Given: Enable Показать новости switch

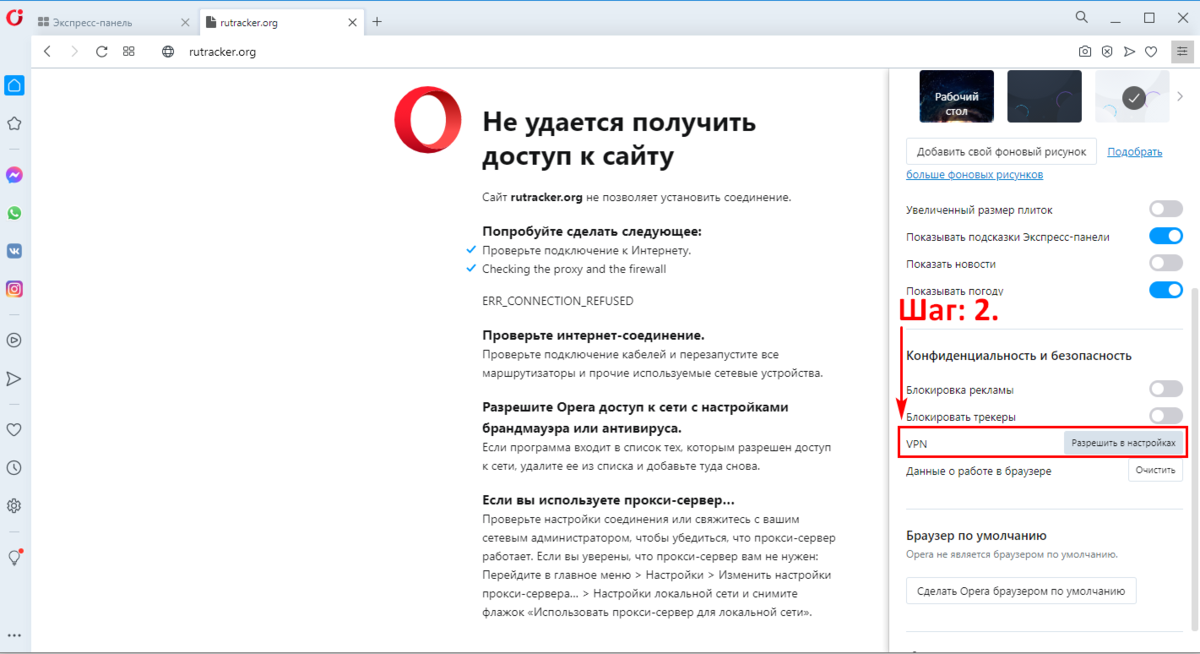Looking at the screenshot, I should pyautogui.click(x=1166, y=264).
